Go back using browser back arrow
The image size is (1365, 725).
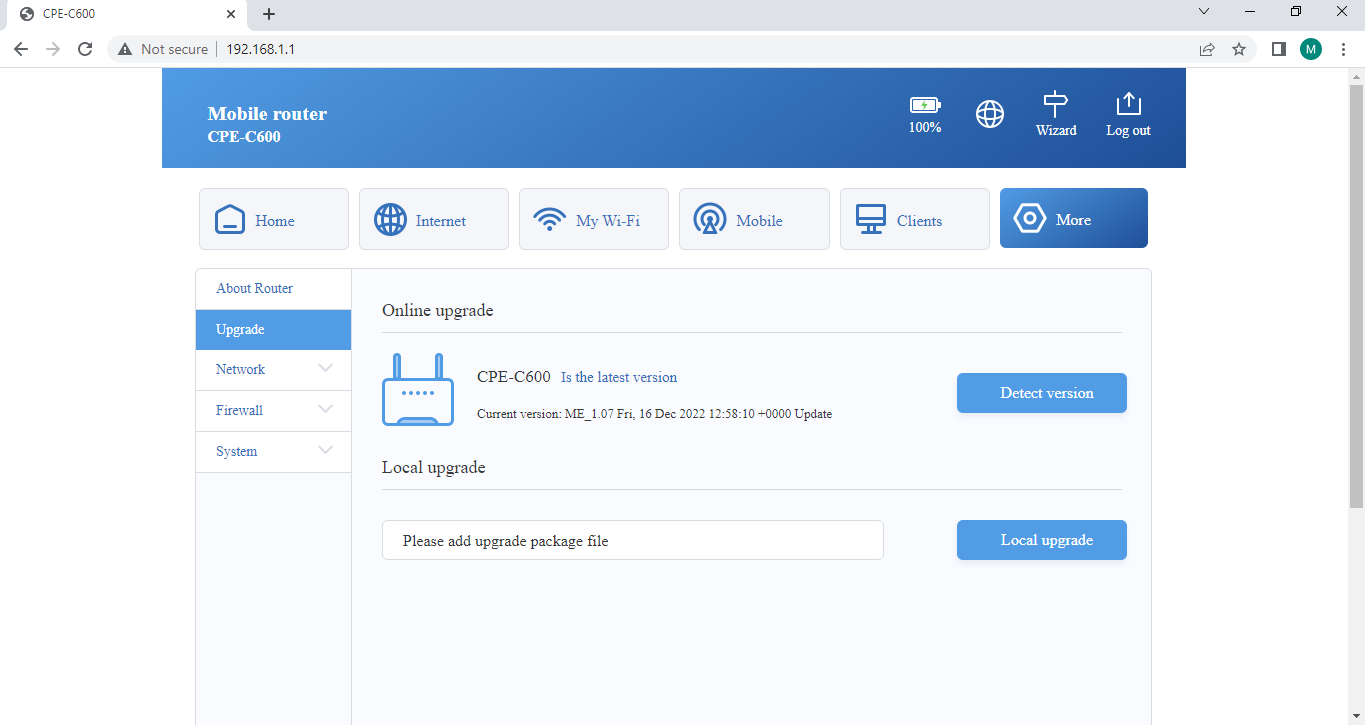click(x=21, y=49)
